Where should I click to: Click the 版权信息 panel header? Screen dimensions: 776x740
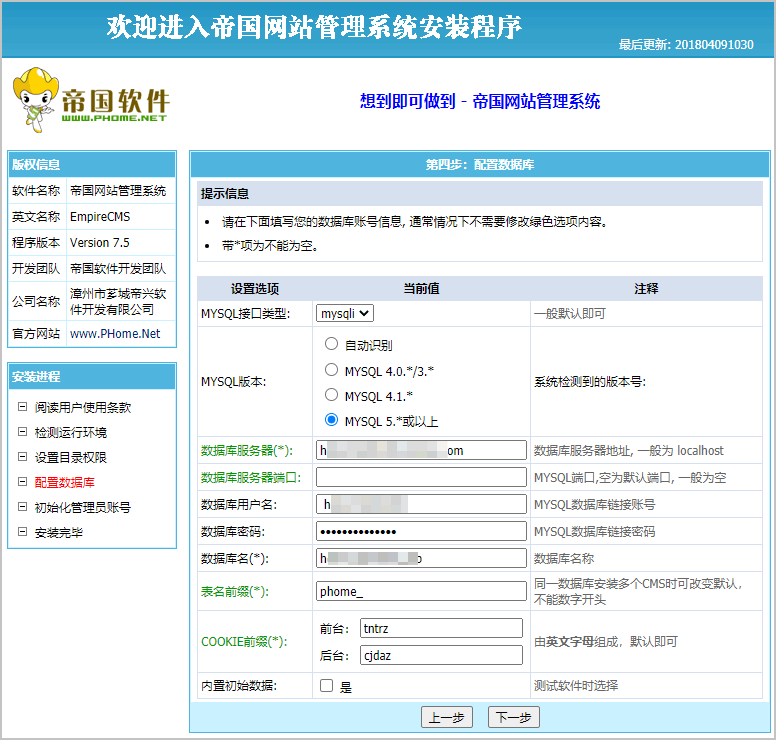(92, 165)
